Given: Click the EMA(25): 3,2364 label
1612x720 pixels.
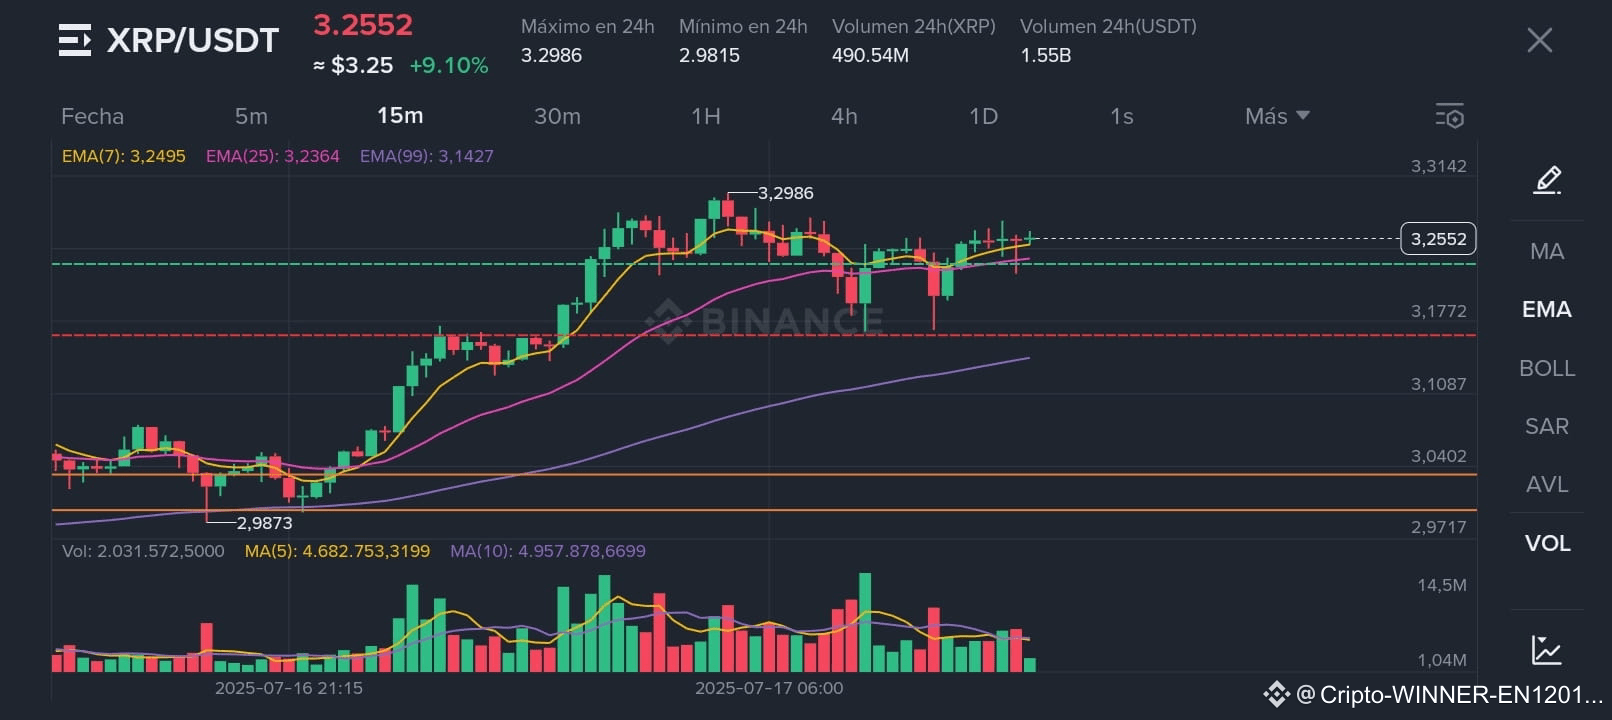Looking at the screenshot, I should [273, 156].
